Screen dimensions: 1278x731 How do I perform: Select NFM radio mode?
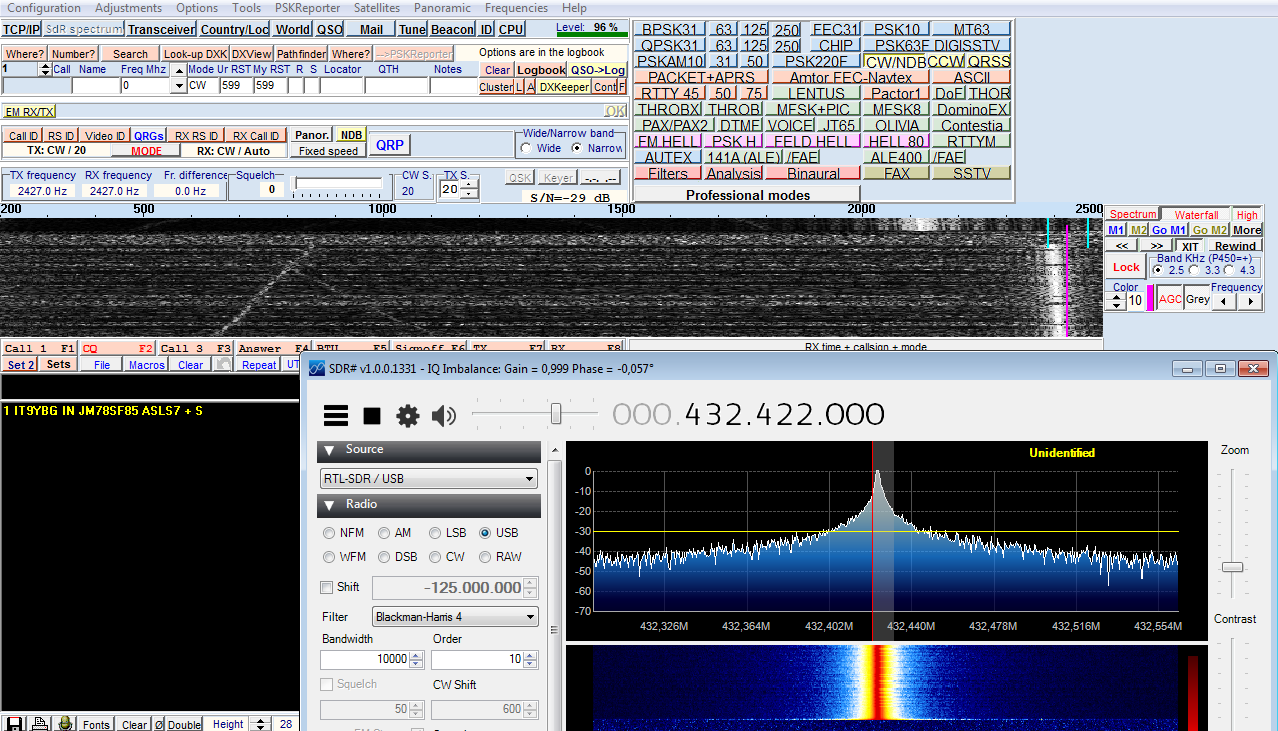click(x=344, y=533)
